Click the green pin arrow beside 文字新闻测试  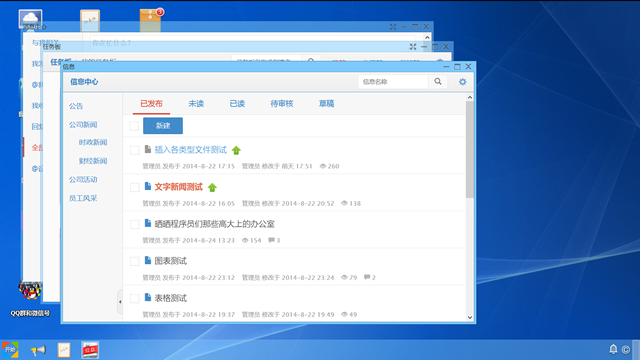(x=212, y=187)
